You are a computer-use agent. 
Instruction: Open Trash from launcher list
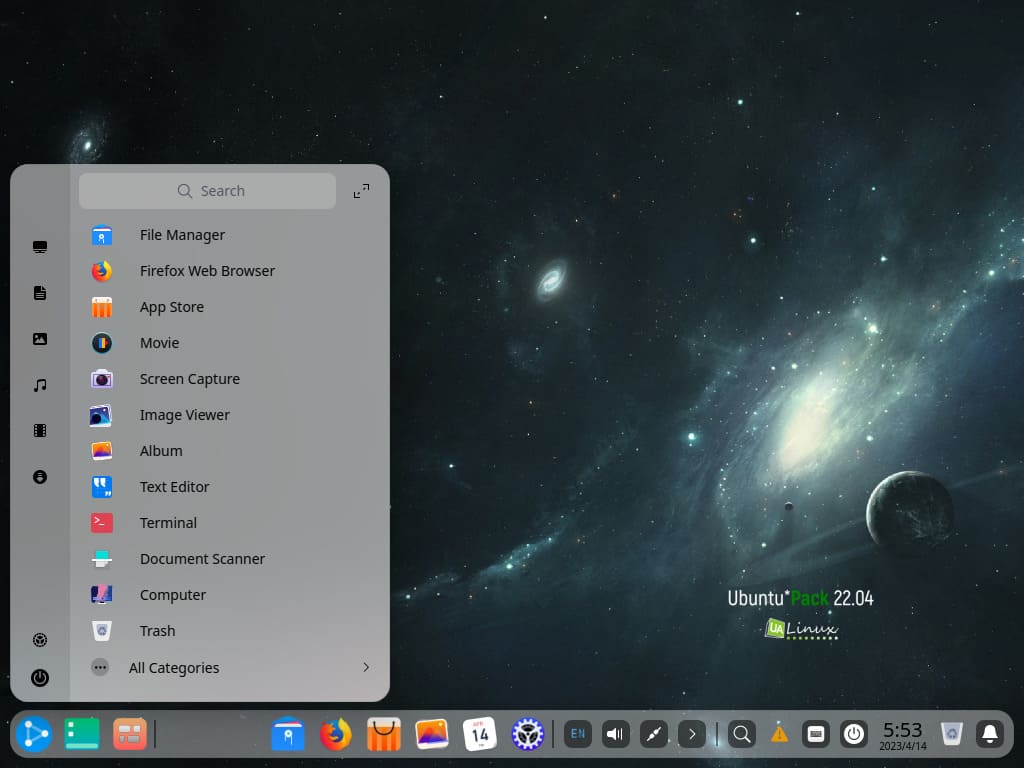(231, 630)
